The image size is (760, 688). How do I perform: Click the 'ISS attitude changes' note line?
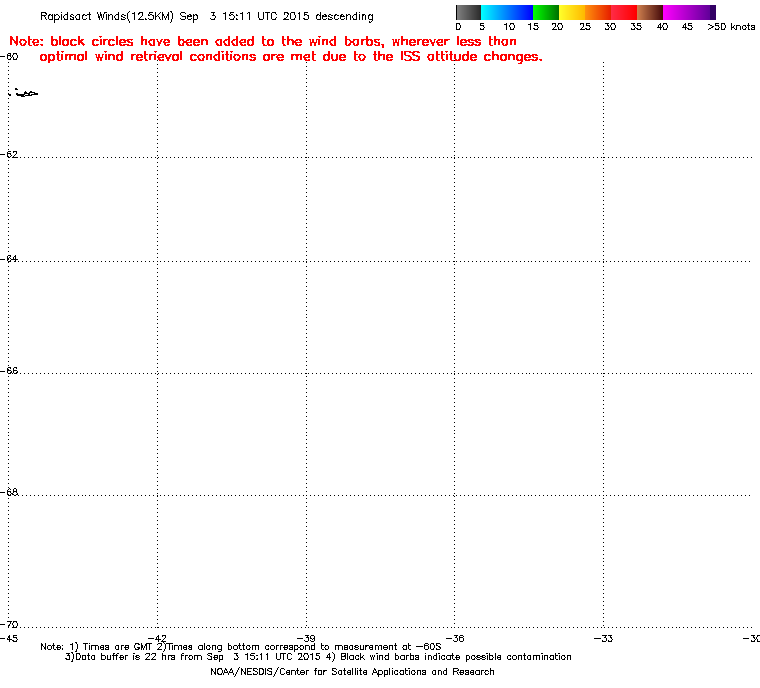(291, 57)
